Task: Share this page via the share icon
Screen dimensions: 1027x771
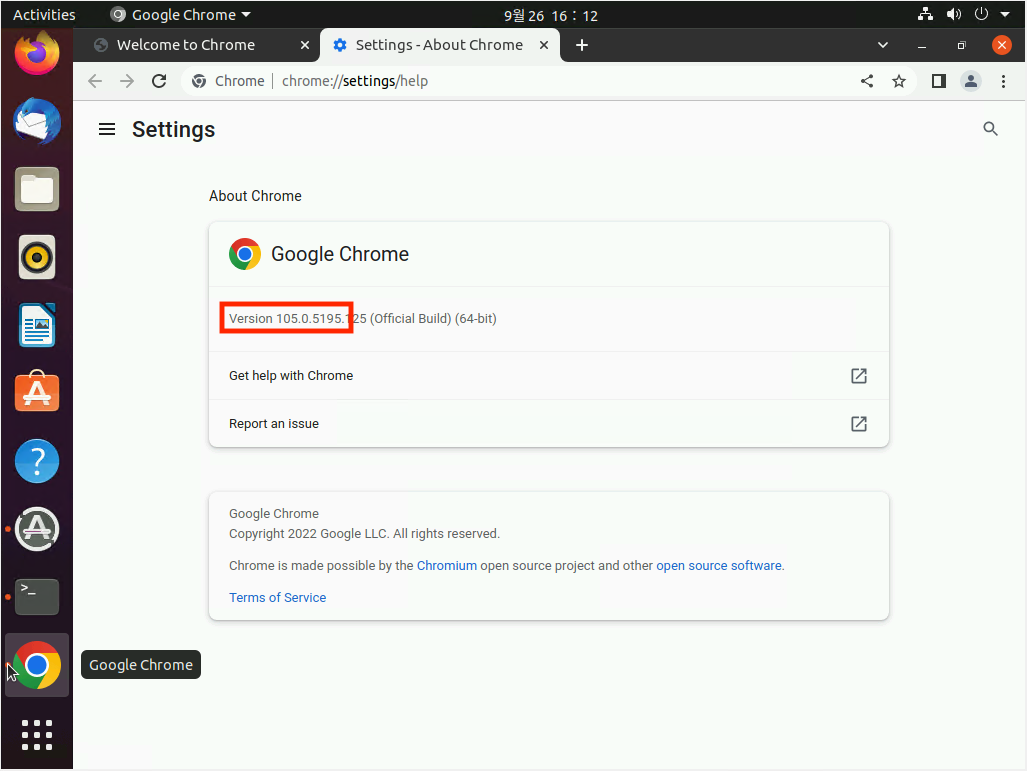Action: point(866,81)
